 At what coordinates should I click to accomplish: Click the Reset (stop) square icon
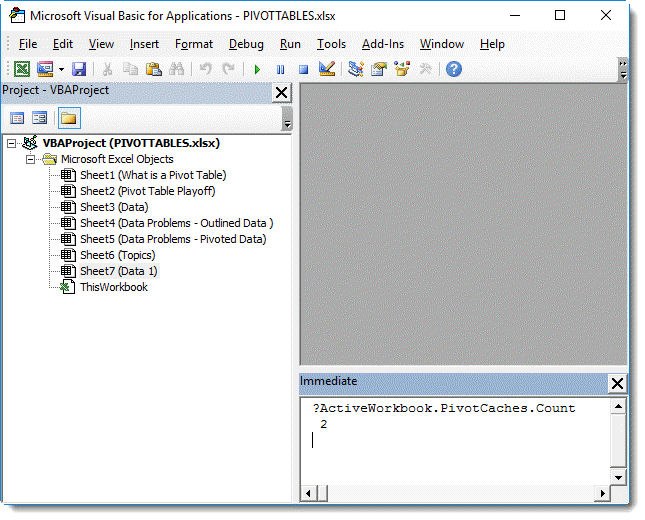(x=303, y=69)
